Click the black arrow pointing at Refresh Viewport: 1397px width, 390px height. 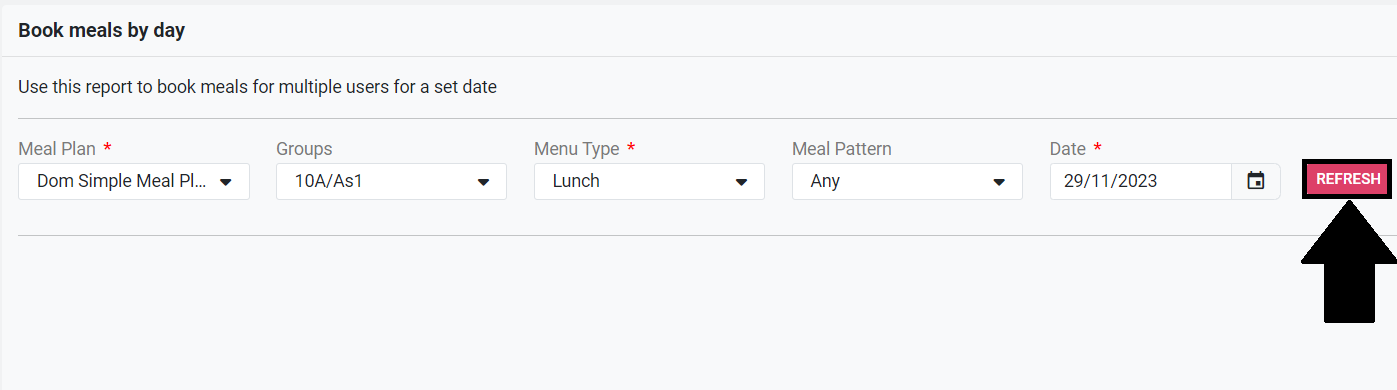click(1349, 260)
